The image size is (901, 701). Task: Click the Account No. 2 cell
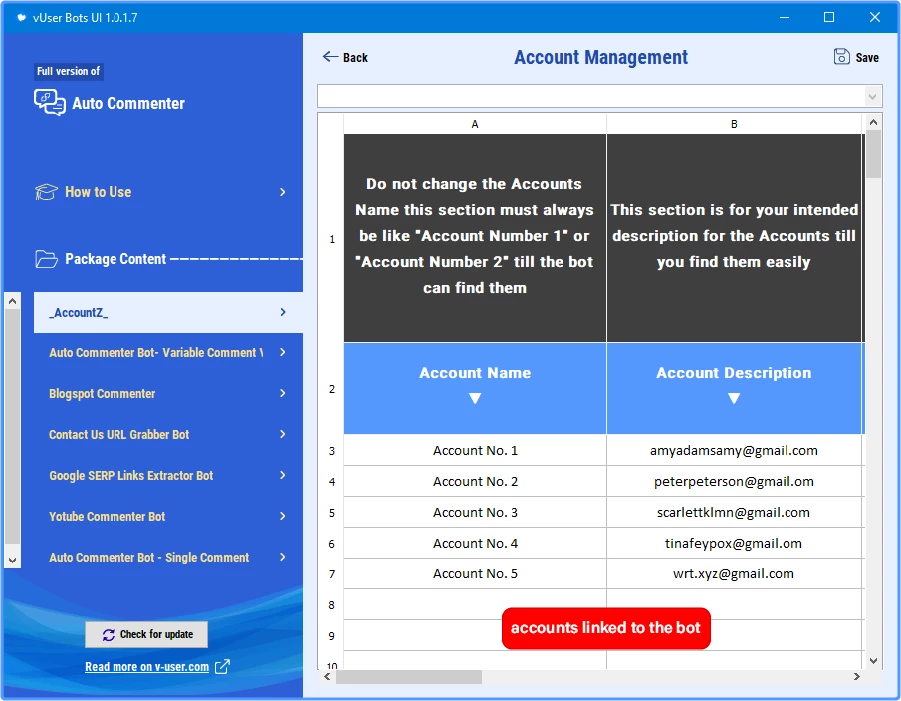[x=475, y=482]
